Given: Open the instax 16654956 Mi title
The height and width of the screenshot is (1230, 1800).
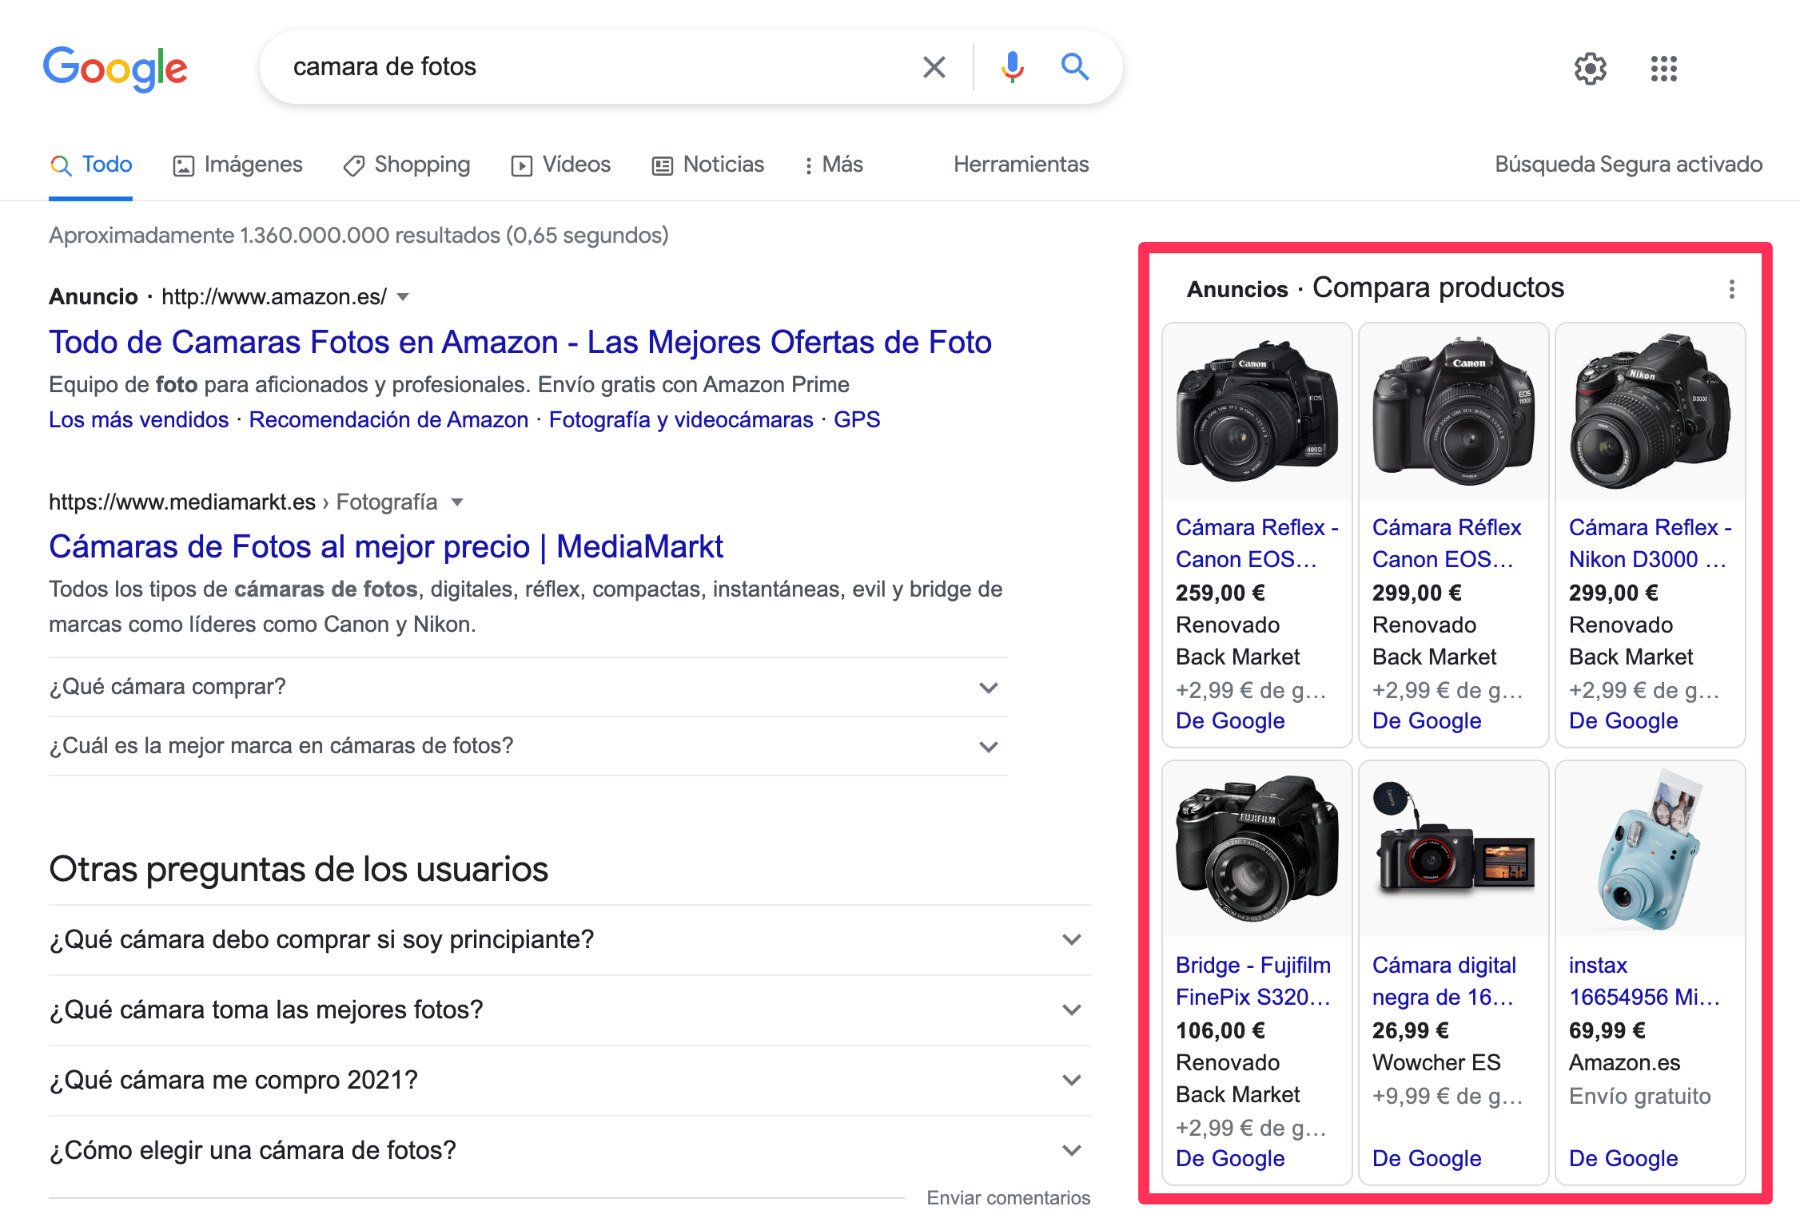Looking at the screenshot, I should coord(1644,981).
